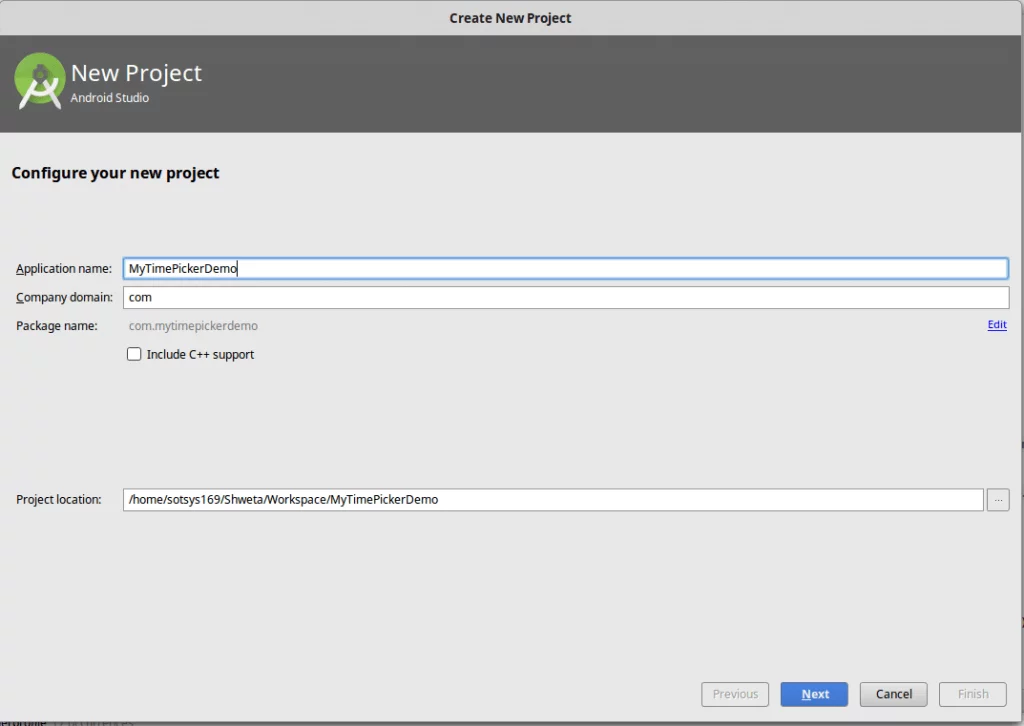Click the Company domain label
Screen dimensions: 1024x726
(64, 298)
